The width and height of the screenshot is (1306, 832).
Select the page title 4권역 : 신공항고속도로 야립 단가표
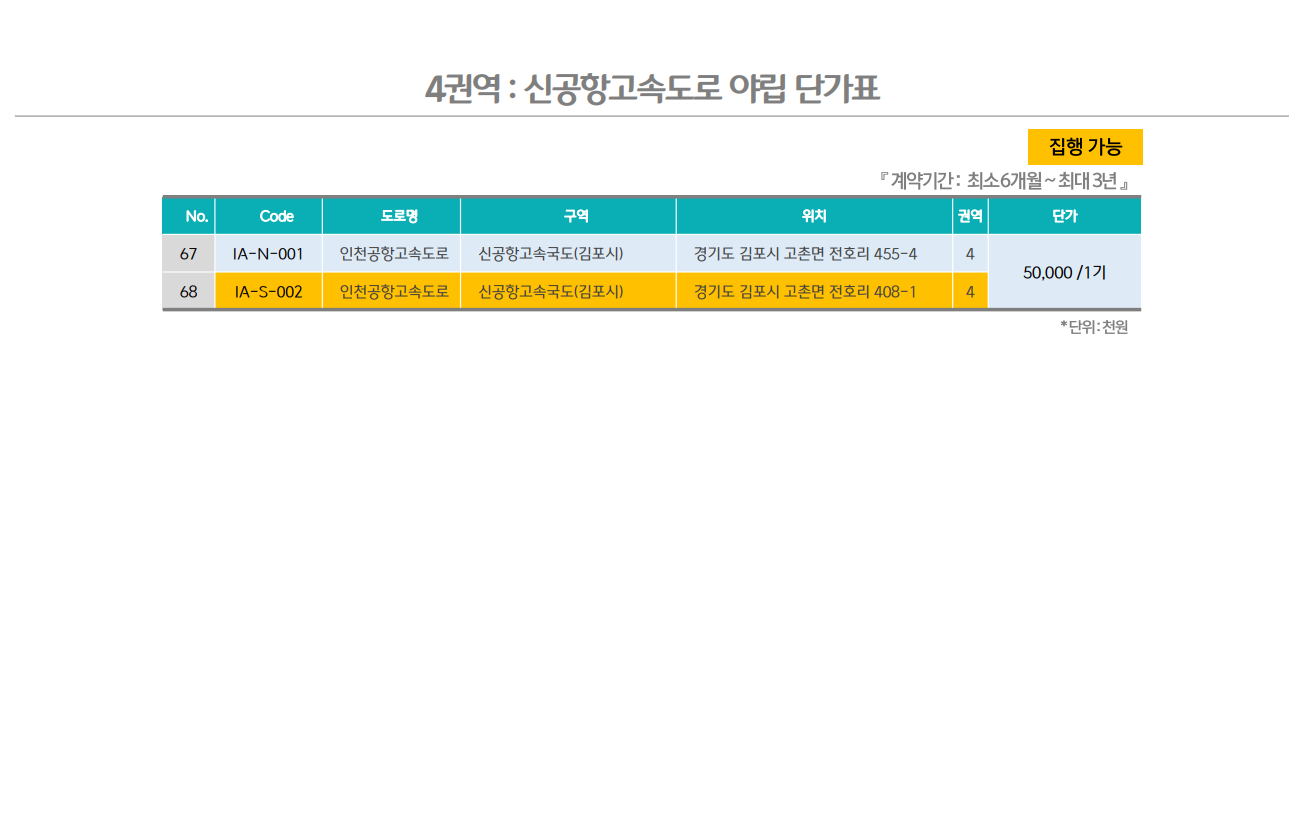click(x=652, y=89)
